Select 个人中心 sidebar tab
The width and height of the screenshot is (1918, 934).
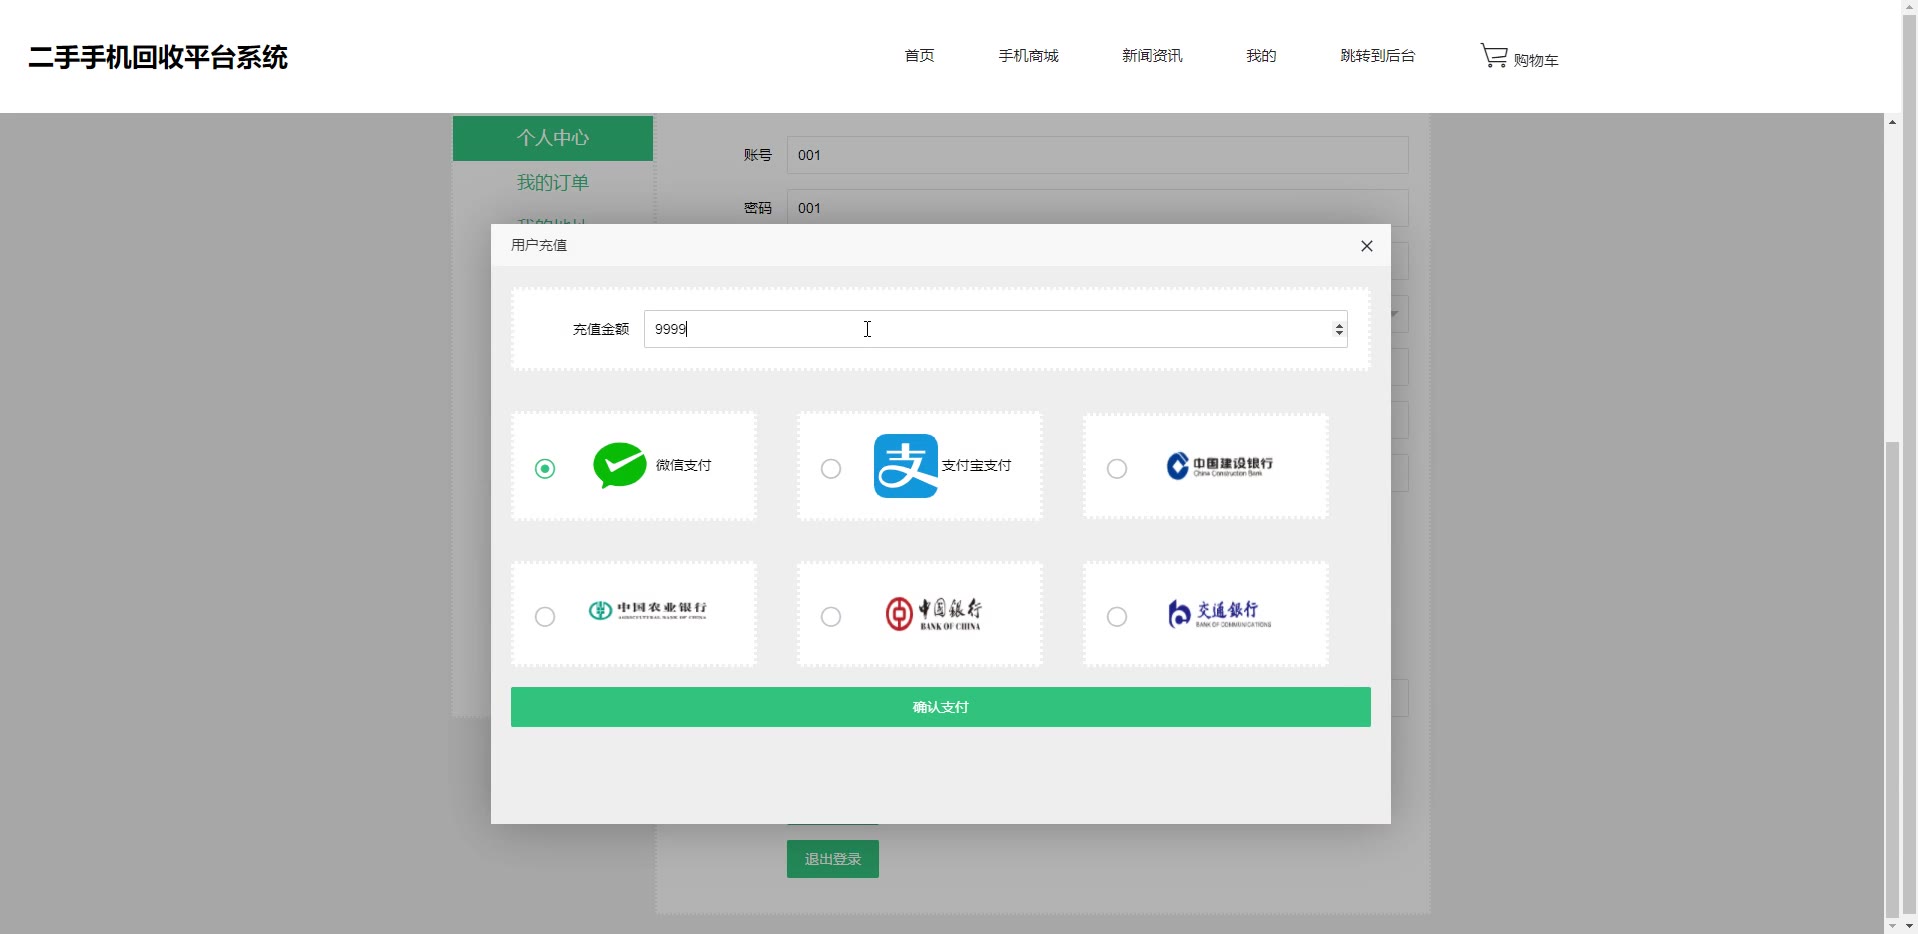click(x=553, y=138)
